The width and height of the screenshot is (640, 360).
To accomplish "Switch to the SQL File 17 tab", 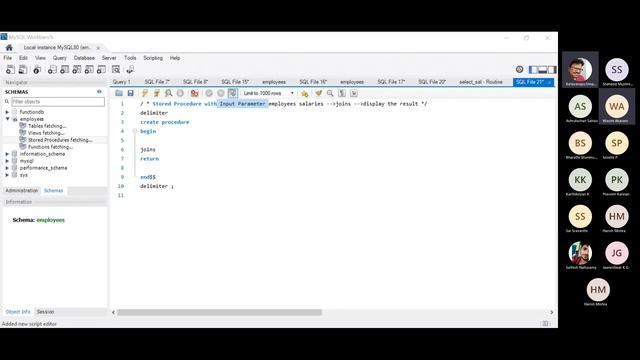I will pos(391,82).
